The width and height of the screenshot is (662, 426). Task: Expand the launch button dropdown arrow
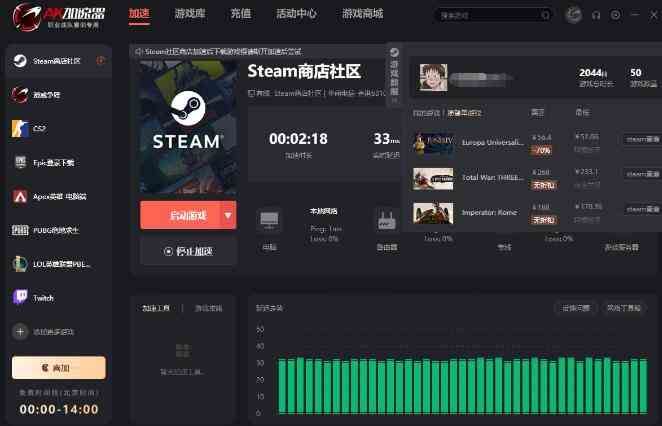coord(228,216)
